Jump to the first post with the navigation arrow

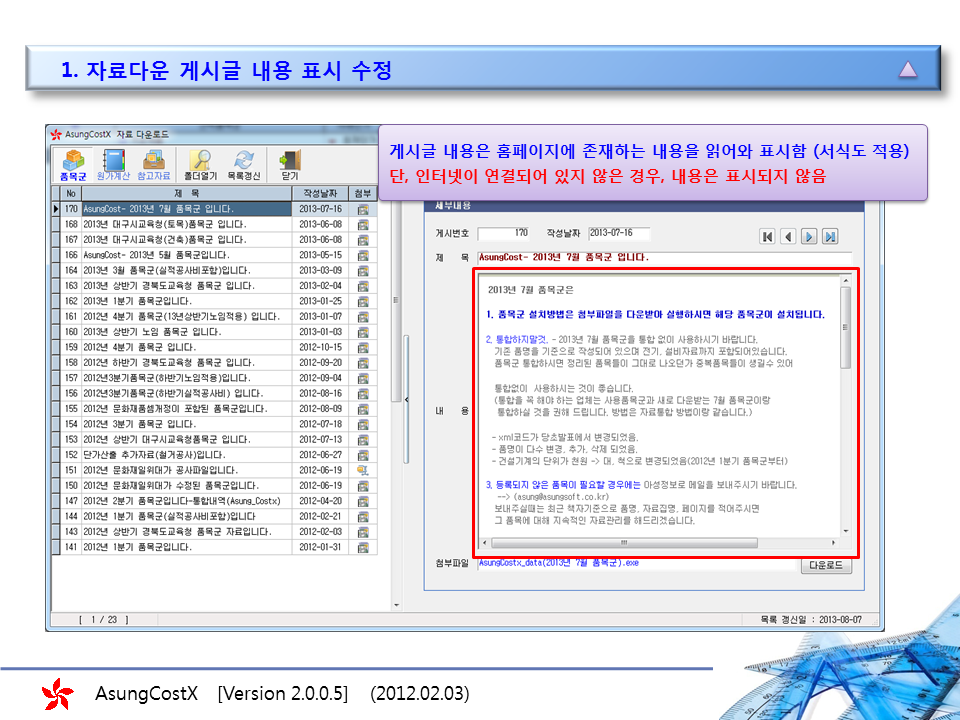(x=767, y=236)
